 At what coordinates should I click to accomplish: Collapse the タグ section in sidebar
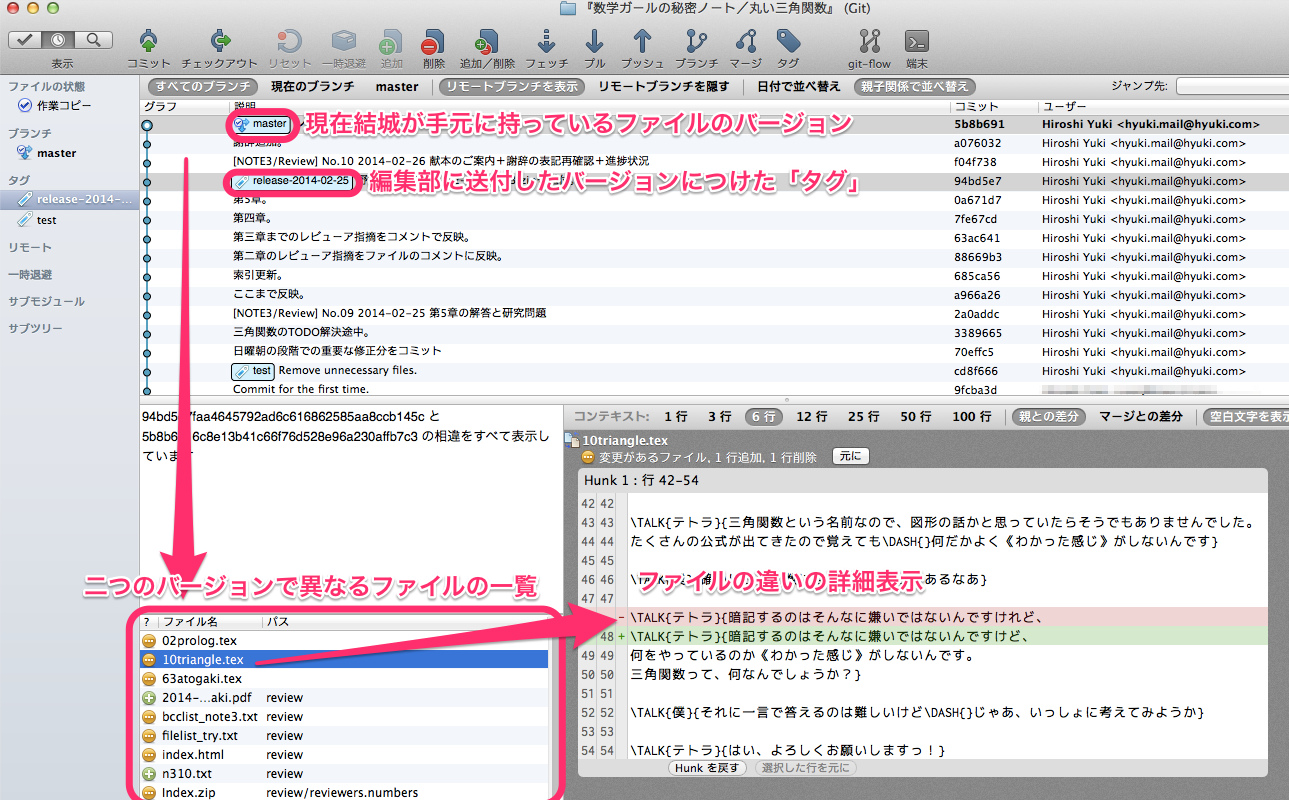click(18, 180)
